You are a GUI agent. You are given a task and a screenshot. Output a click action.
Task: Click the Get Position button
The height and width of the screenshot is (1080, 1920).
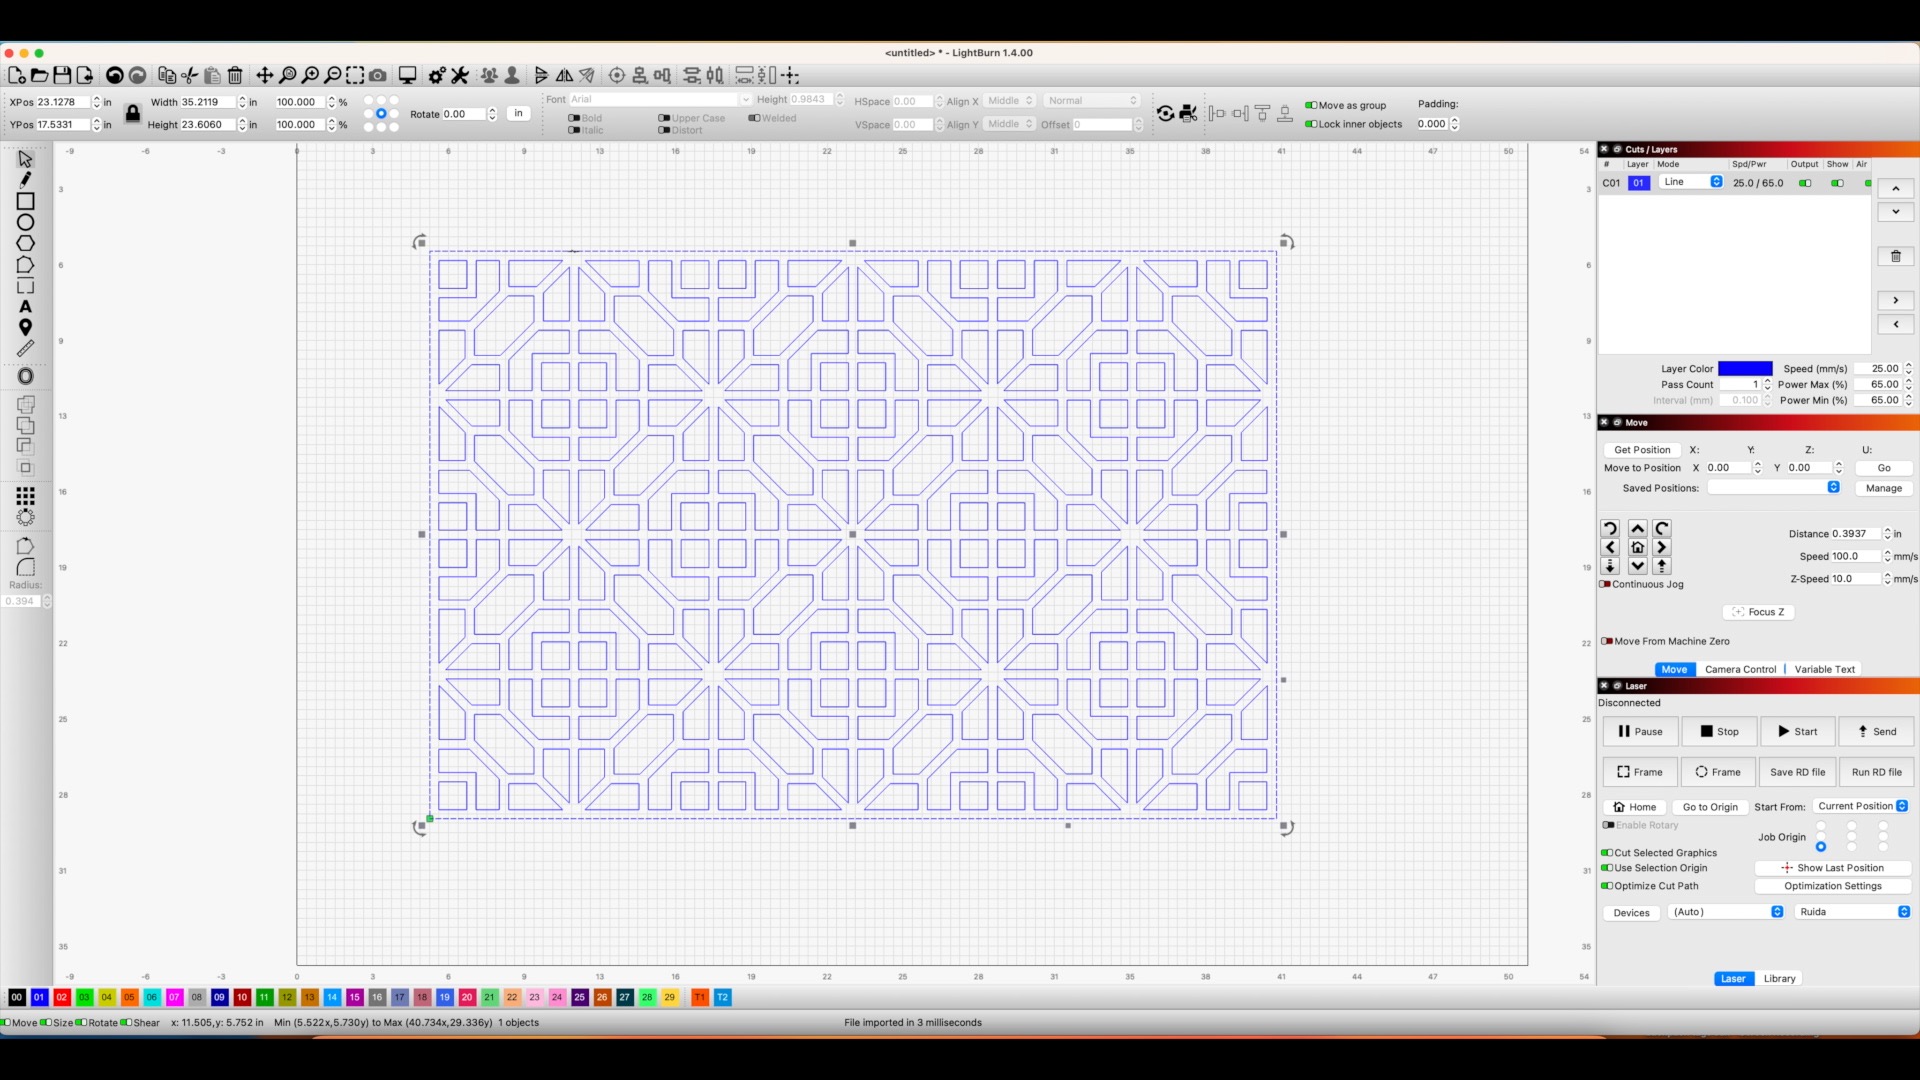click(1642, 450)
